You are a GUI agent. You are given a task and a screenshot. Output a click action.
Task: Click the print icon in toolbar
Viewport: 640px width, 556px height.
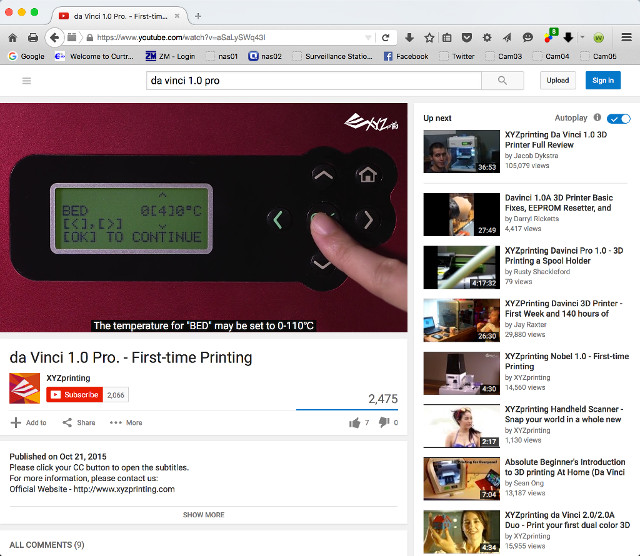point(33,38)
